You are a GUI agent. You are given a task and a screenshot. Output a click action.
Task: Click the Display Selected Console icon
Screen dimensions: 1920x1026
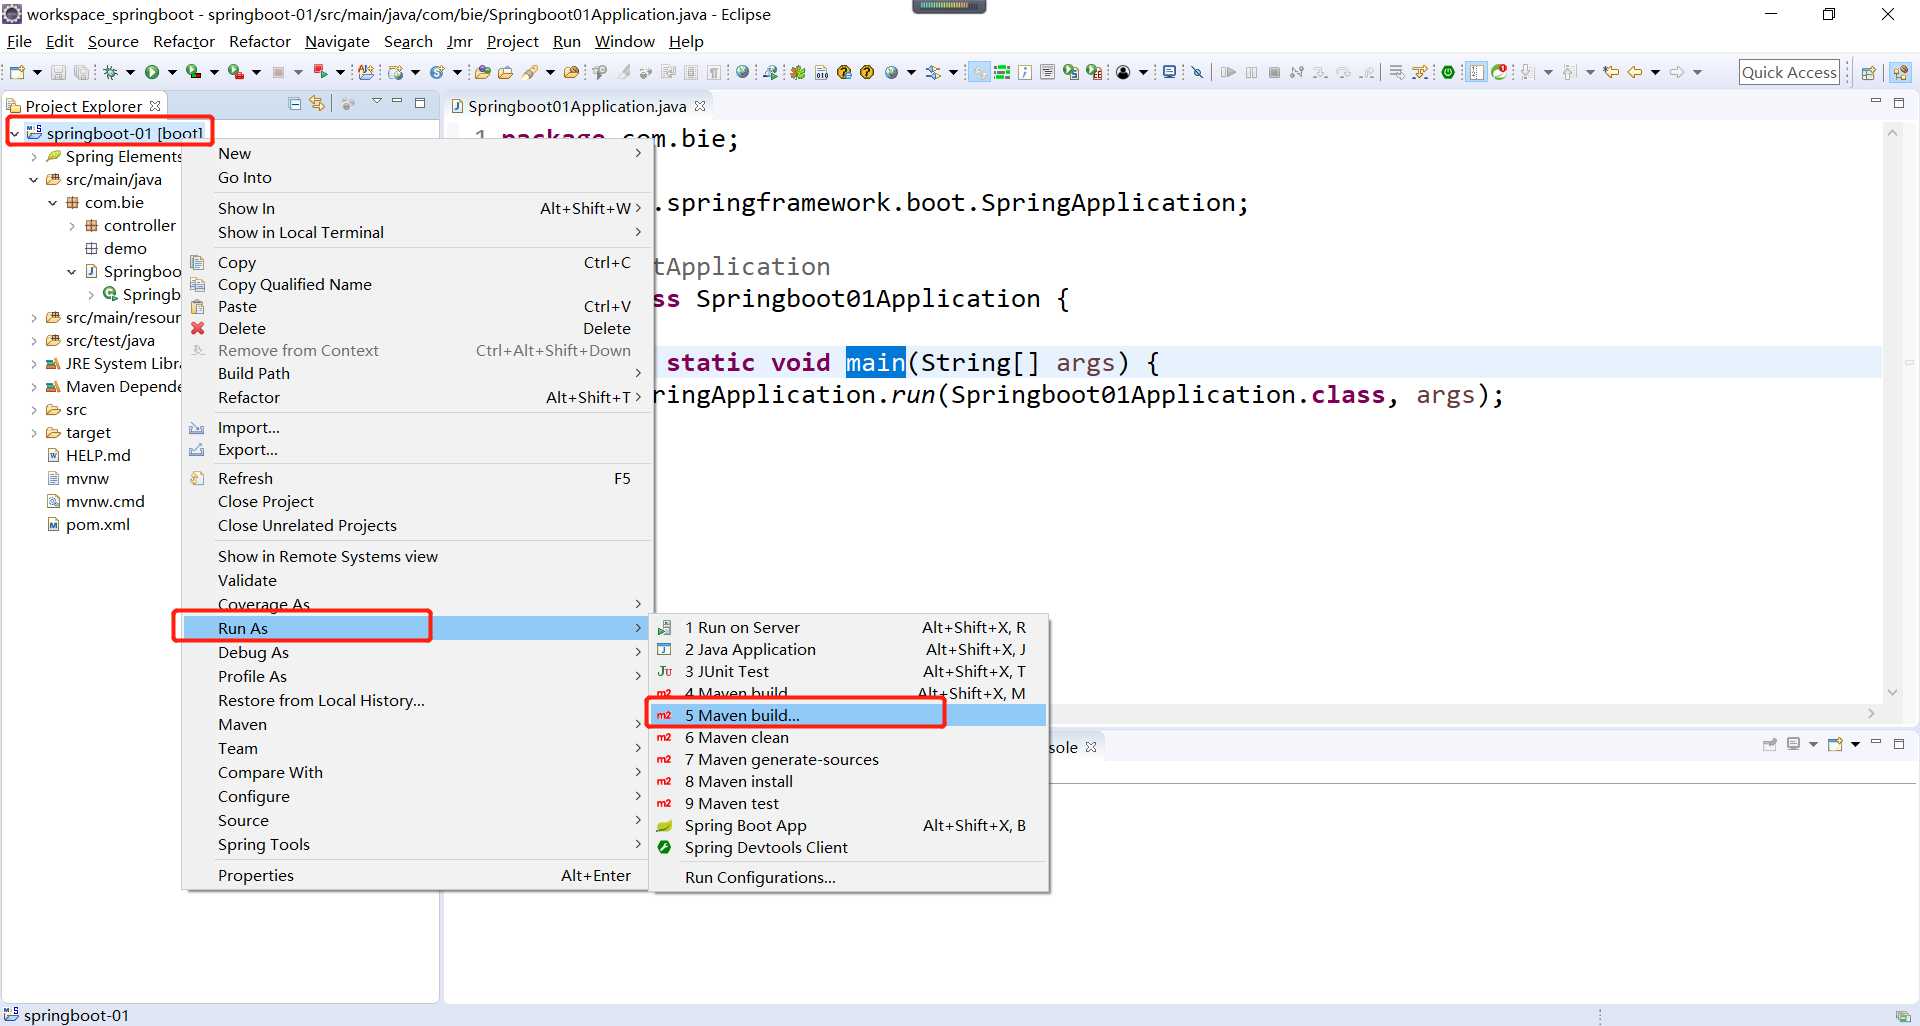point(1794,744)
